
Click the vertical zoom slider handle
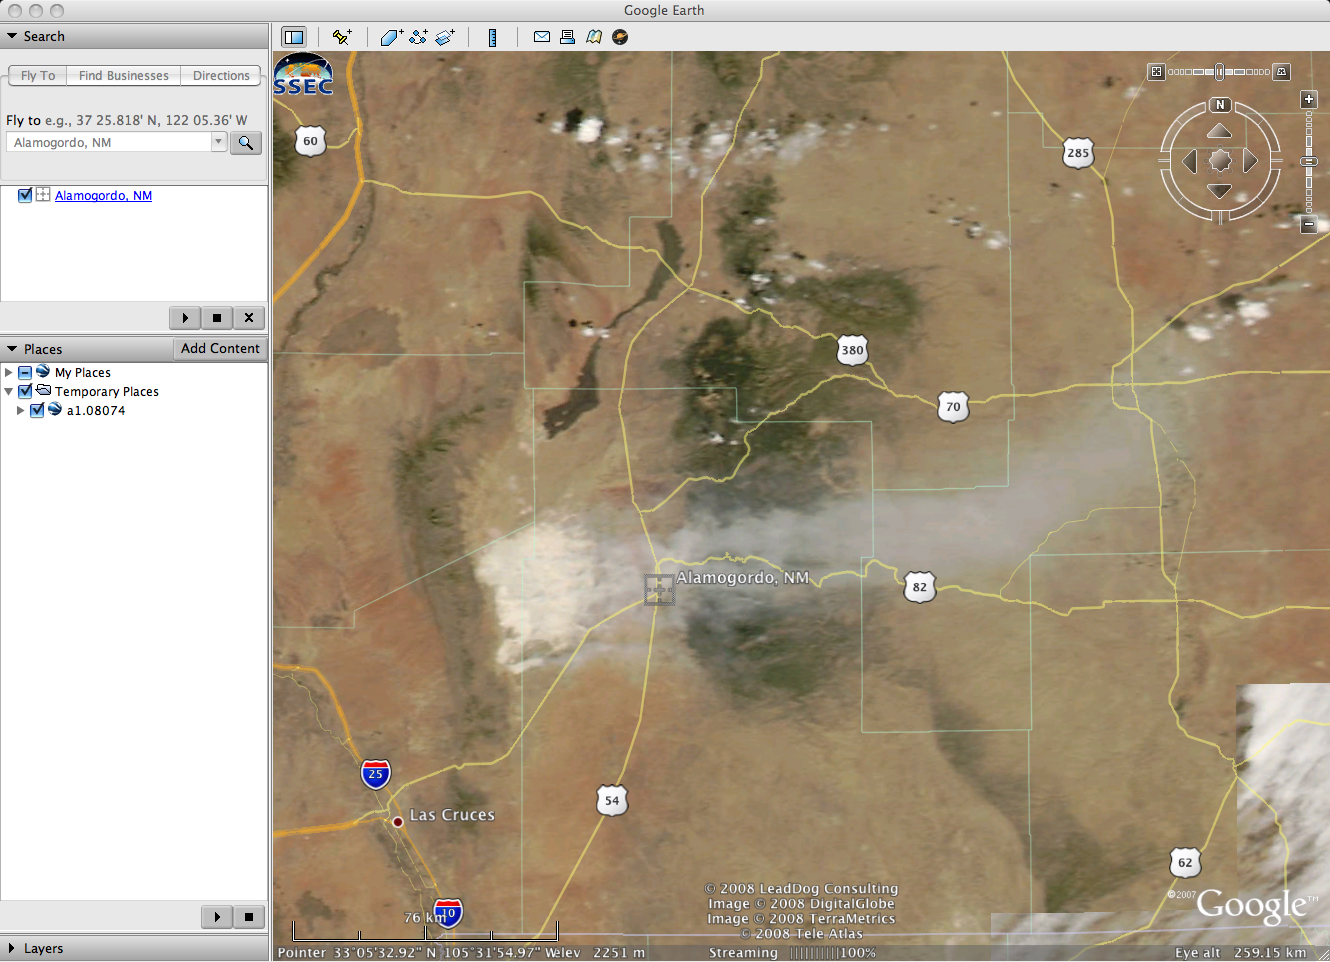click(1309, 161)
